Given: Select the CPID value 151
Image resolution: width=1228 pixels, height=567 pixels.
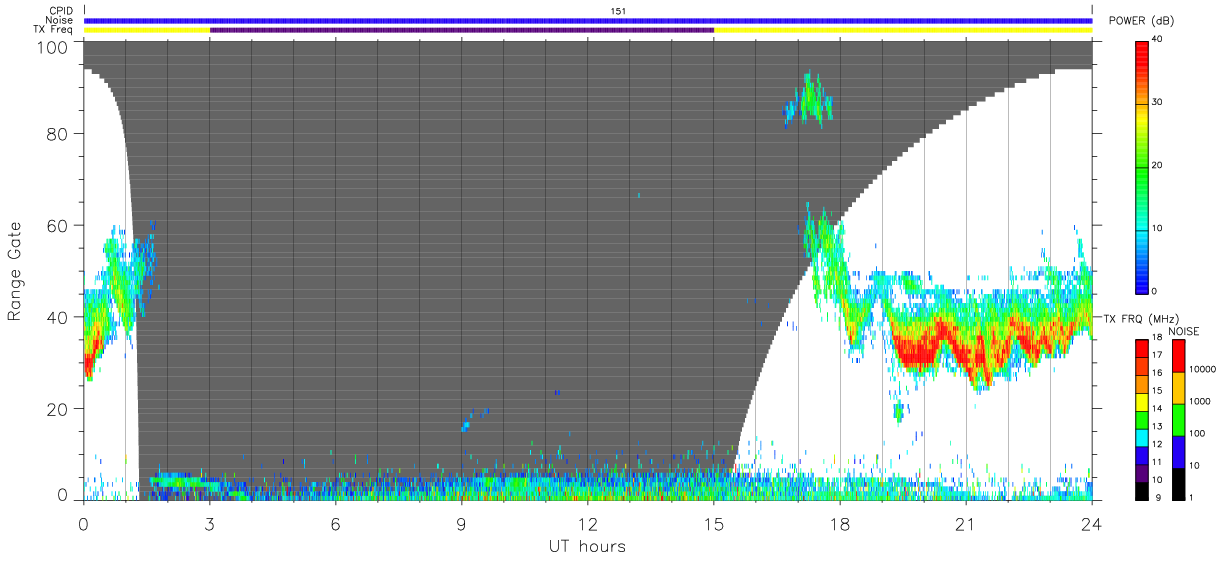Looking at the screenshot, I should click(618, 10).
